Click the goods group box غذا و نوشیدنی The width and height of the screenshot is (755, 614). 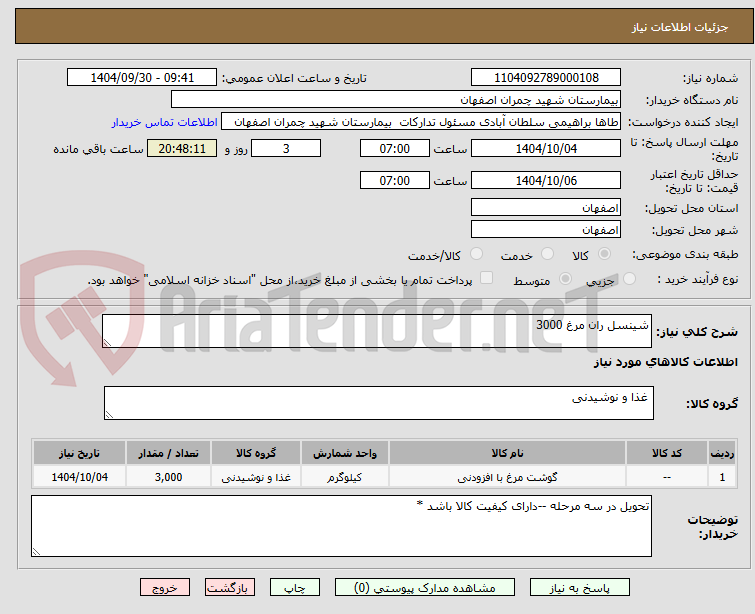click(379, 403)
